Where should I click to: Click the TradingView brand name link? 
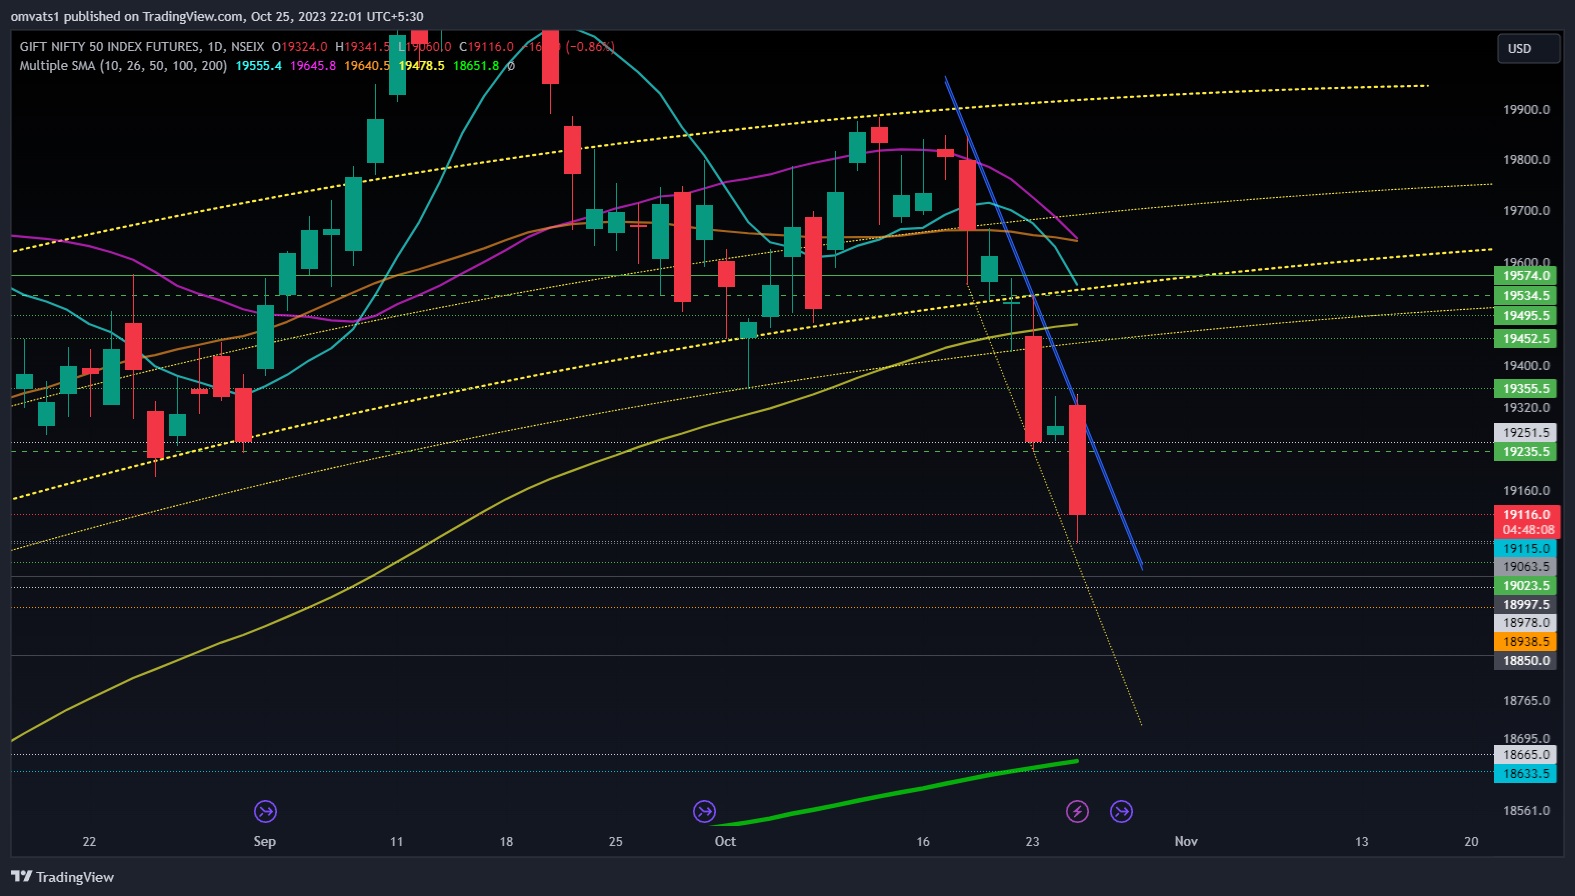pyautogui.click(x=75, y=877)
